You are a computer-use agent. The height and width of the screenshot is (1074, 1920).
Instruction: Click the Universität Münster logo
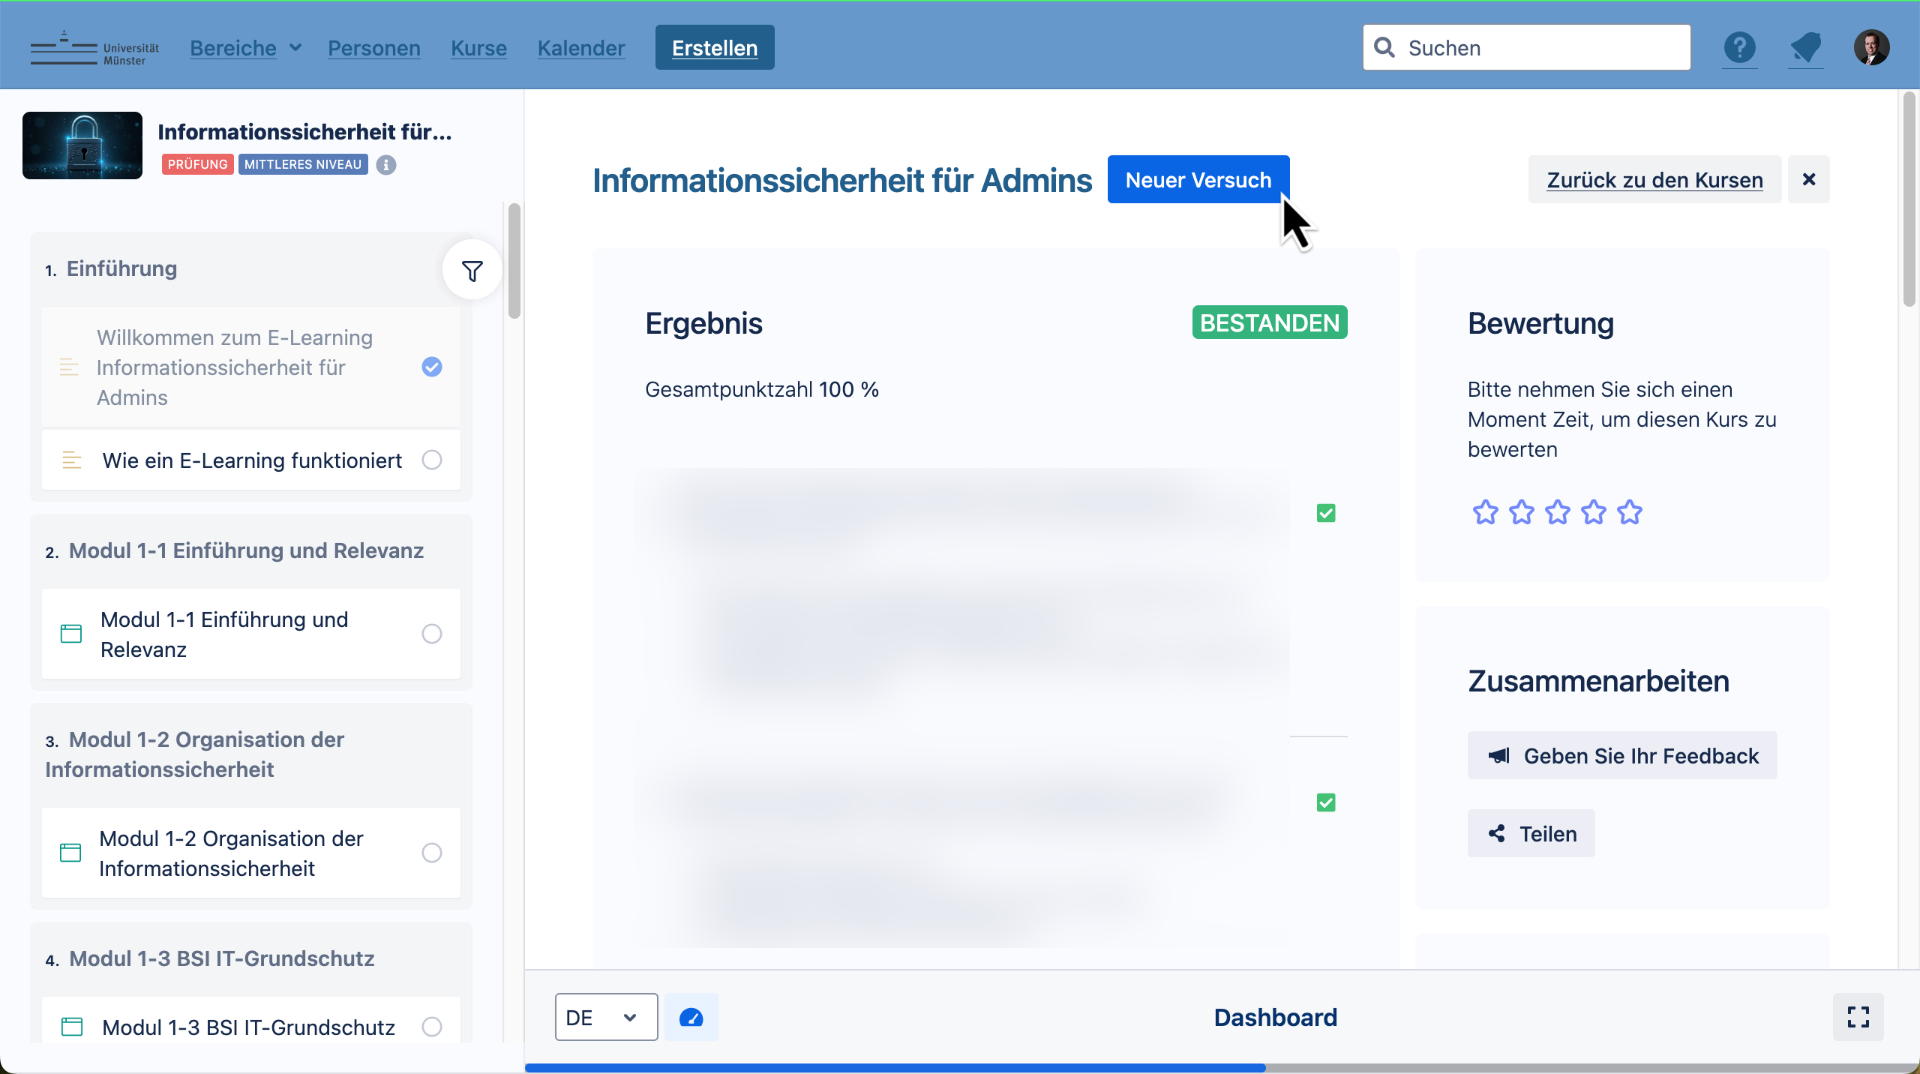click(x=95, y=48)
